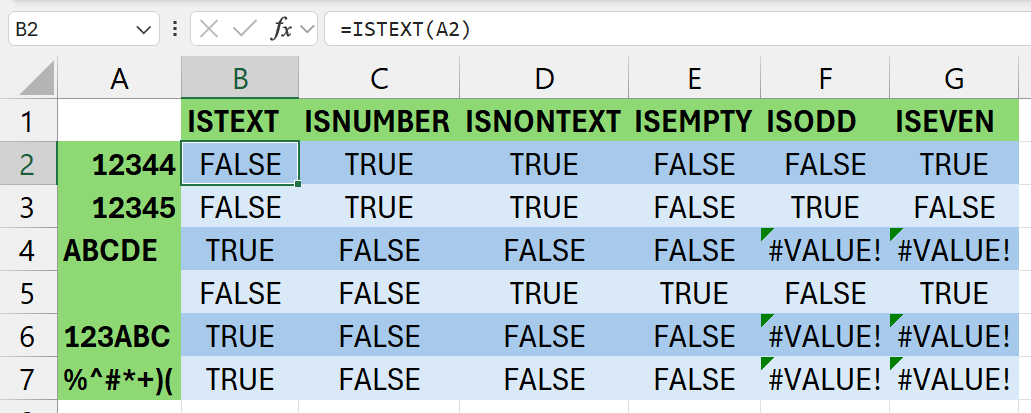Click ISNONTEXT TRUE cell in row 5
1031x413 pixels.
tap(544, 293)
